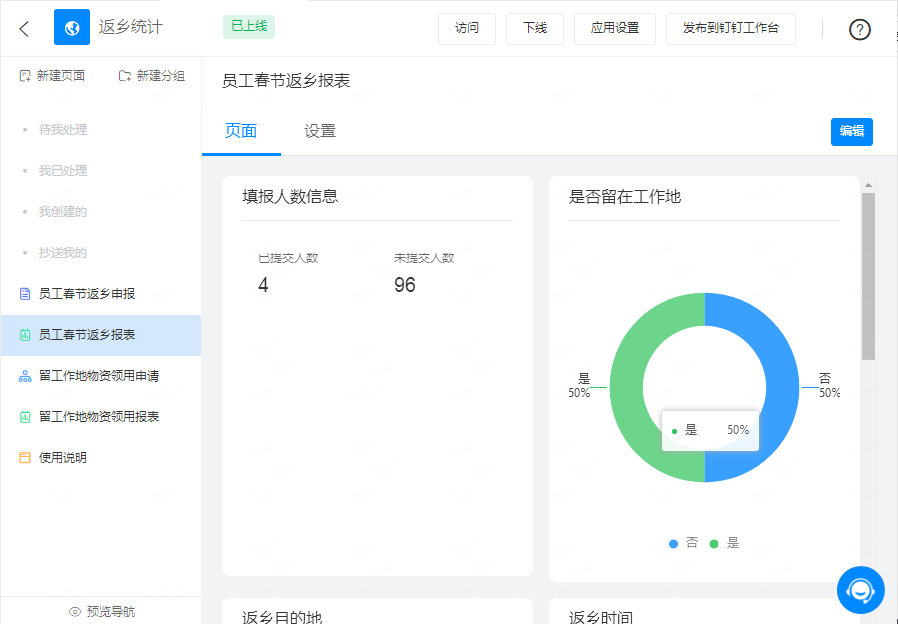Viewport: 898px width, 624px height.
Task: Click the 新建页面 page creation icon
Action: 23,75
